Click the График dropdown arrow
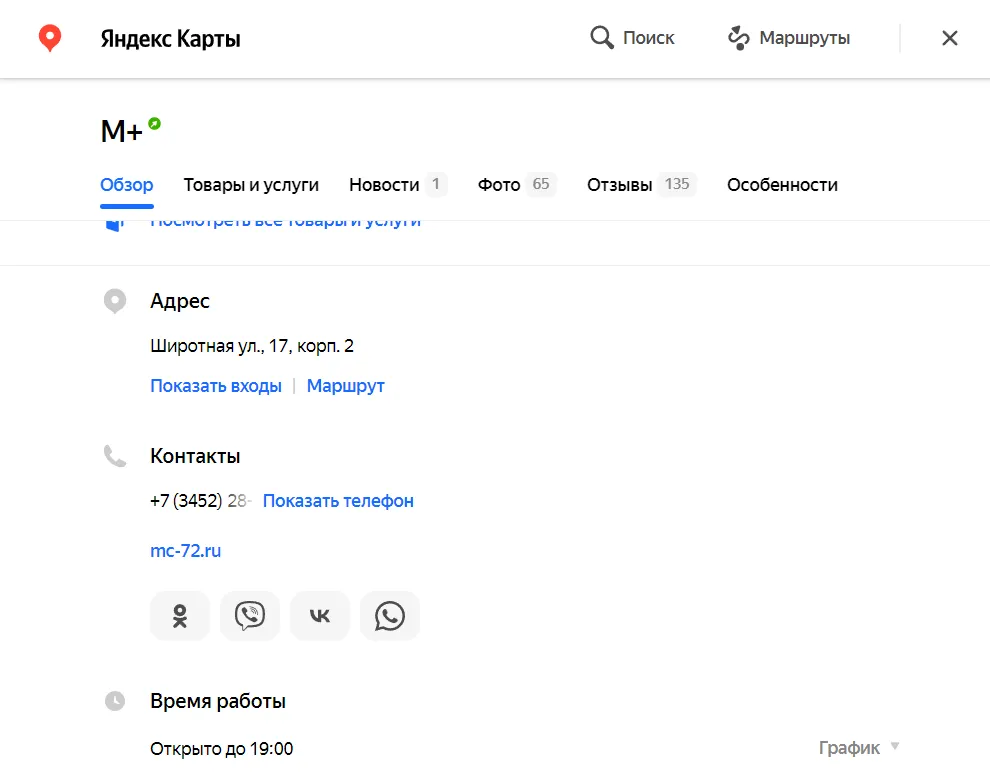The height and width of the screenshot is (777, 990). (895, 746)
